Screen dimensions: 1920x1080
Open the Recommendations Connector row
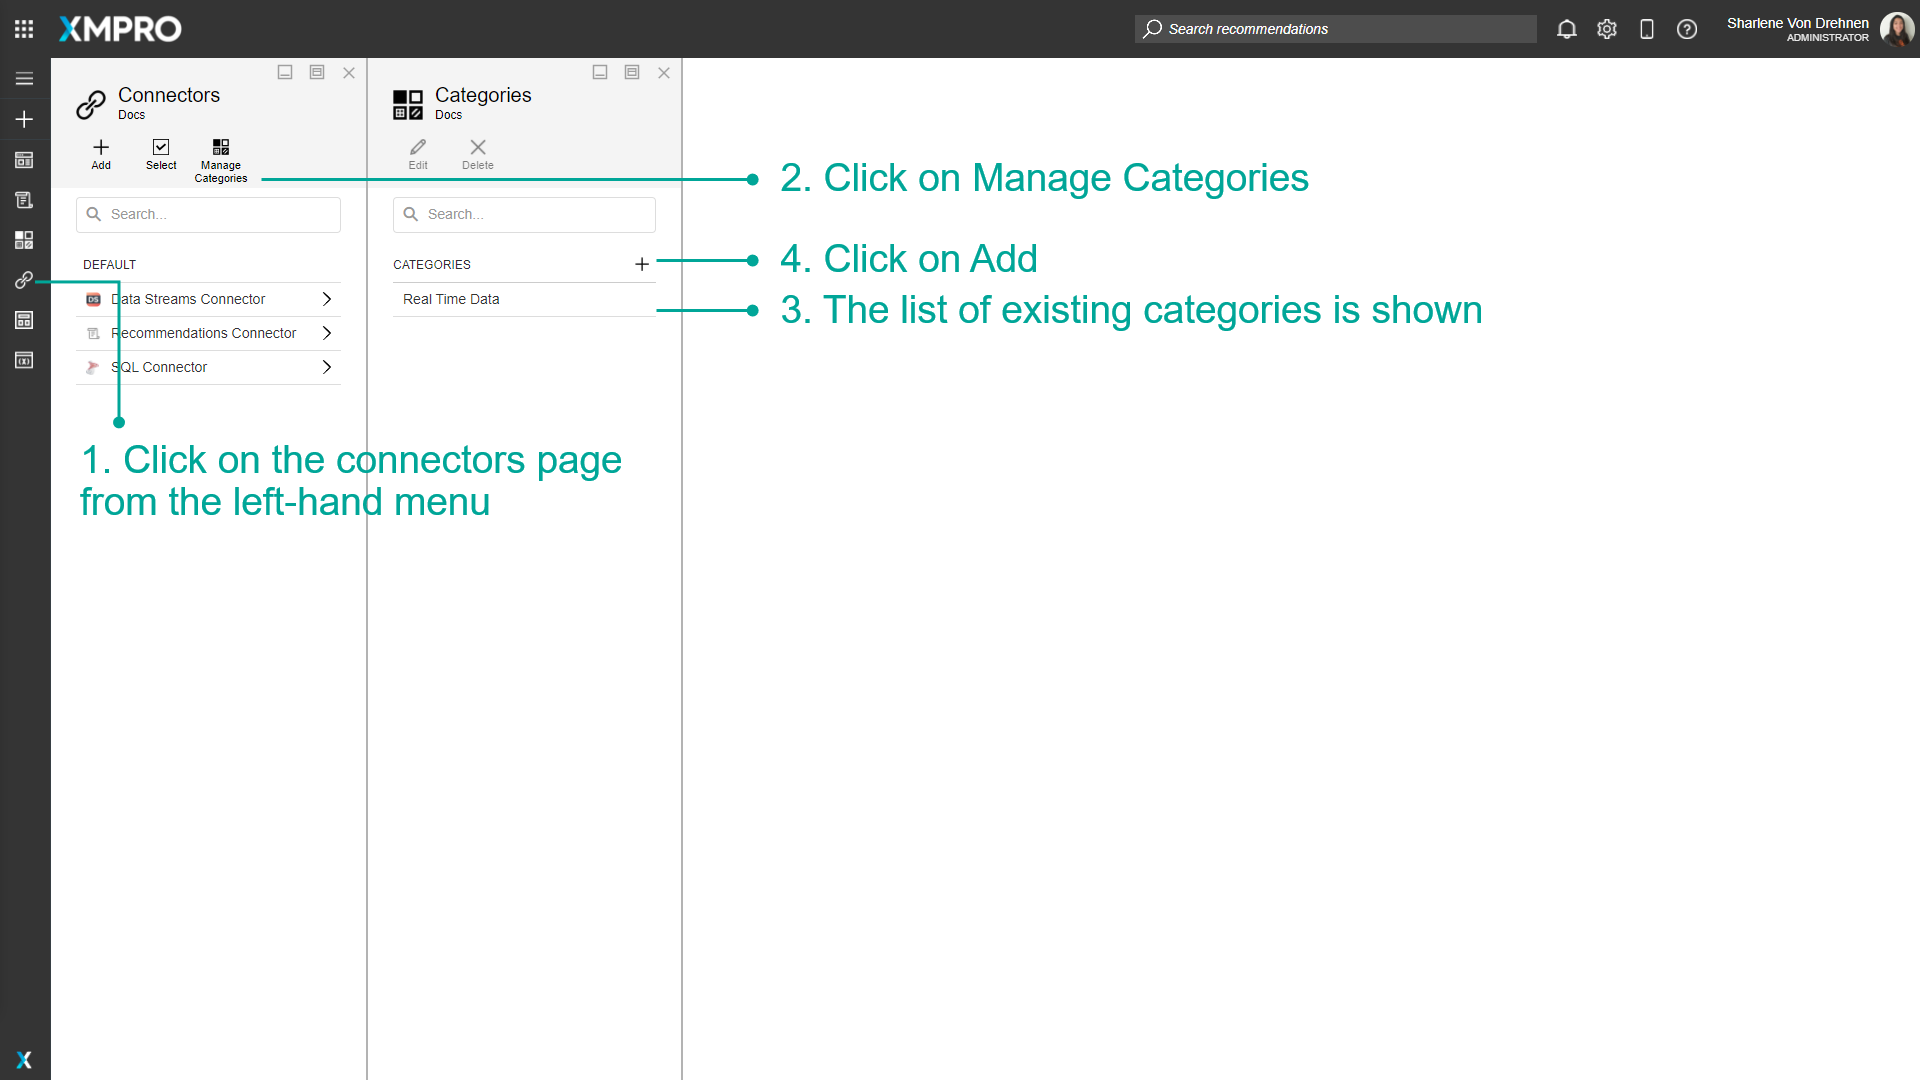pyautogui.click(x=208, y=333)
